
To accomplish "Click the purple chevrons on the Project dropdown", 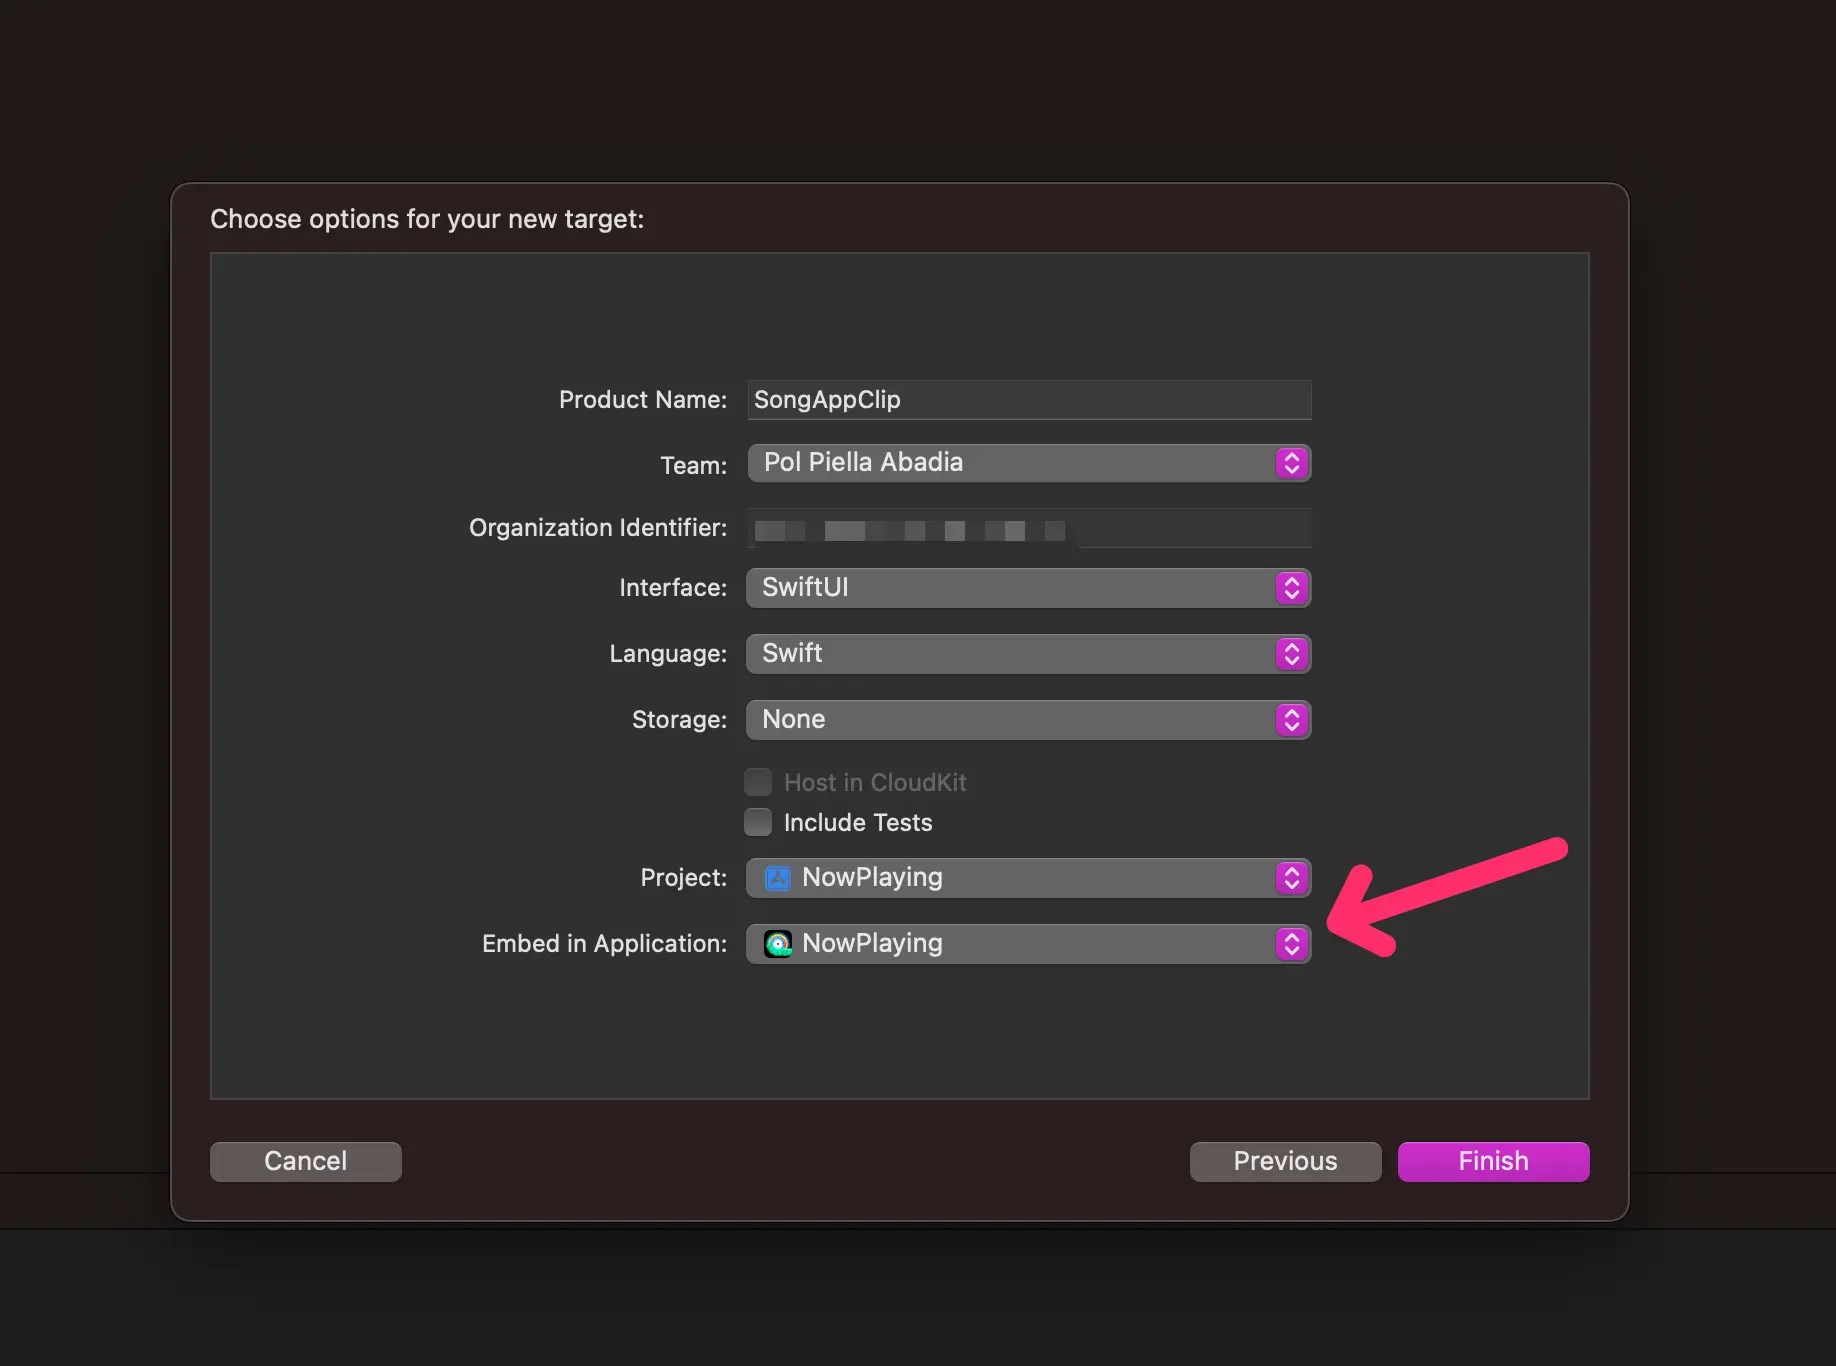I will coord(1291,877).
